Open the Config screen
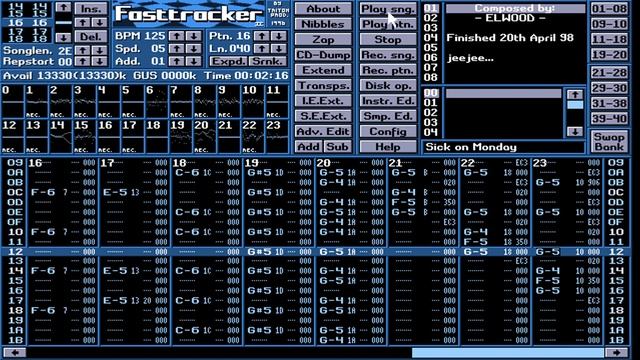The image size is (640, 360). pyautogui.click(x=388, y=131)
